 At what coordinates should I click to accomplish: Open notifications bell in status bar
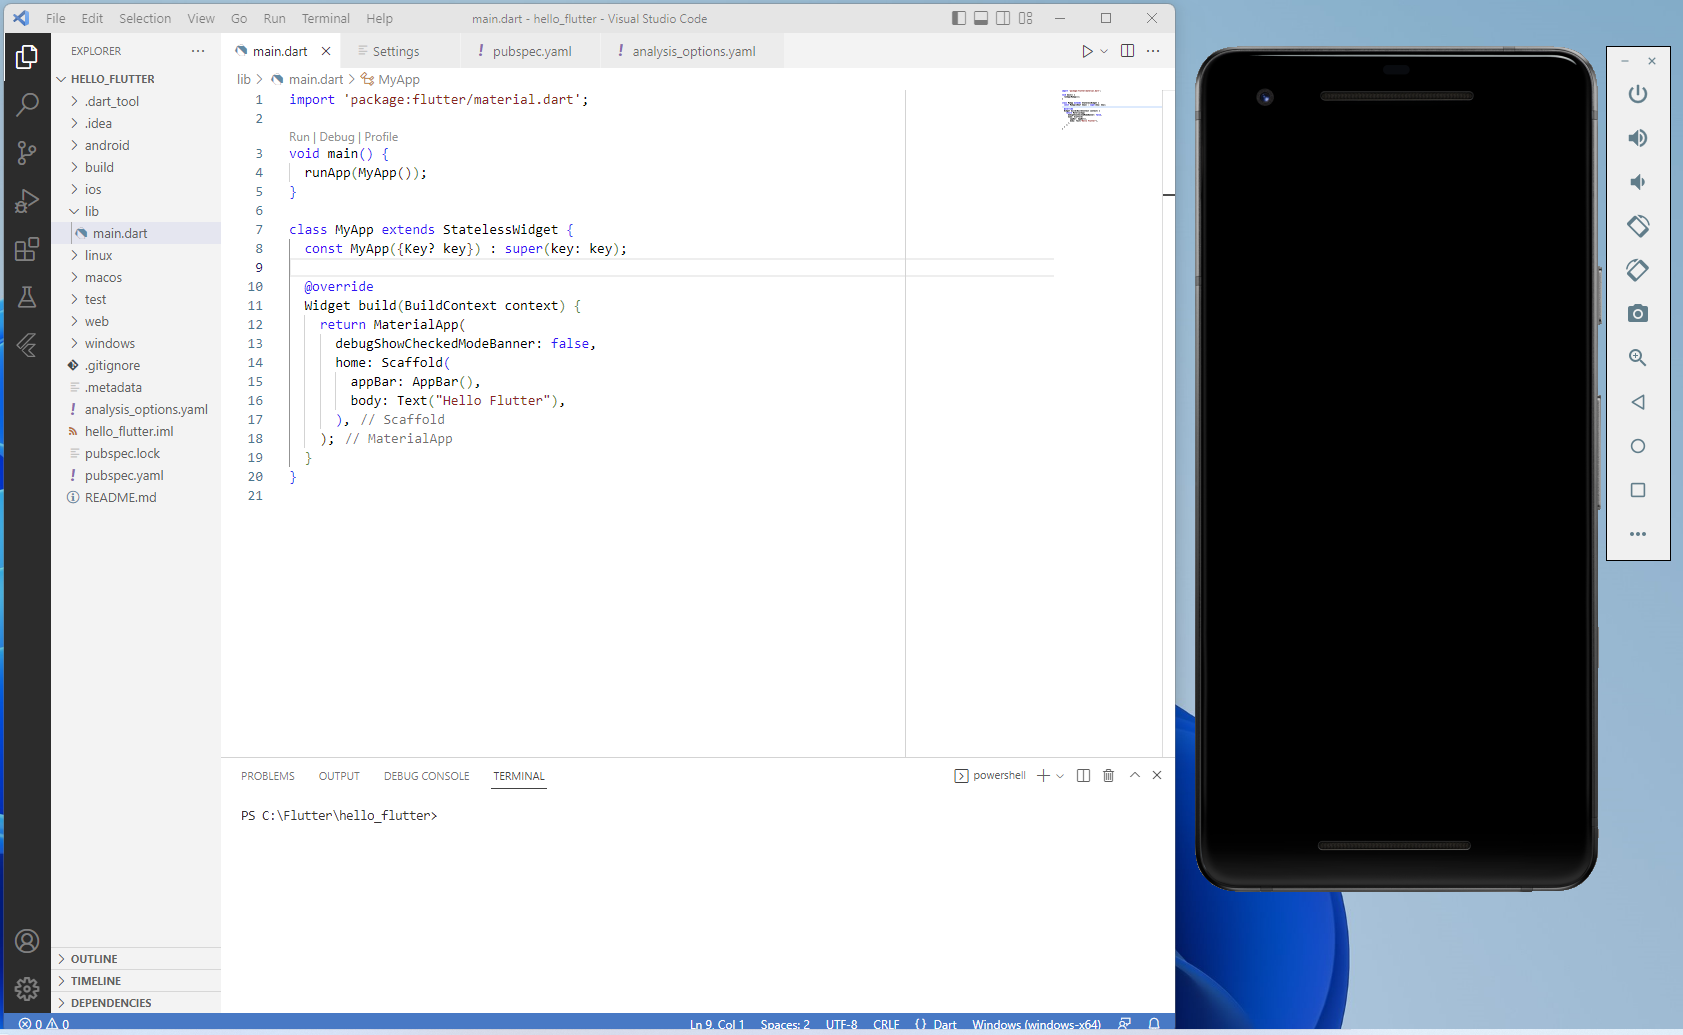(1154, 1024)
